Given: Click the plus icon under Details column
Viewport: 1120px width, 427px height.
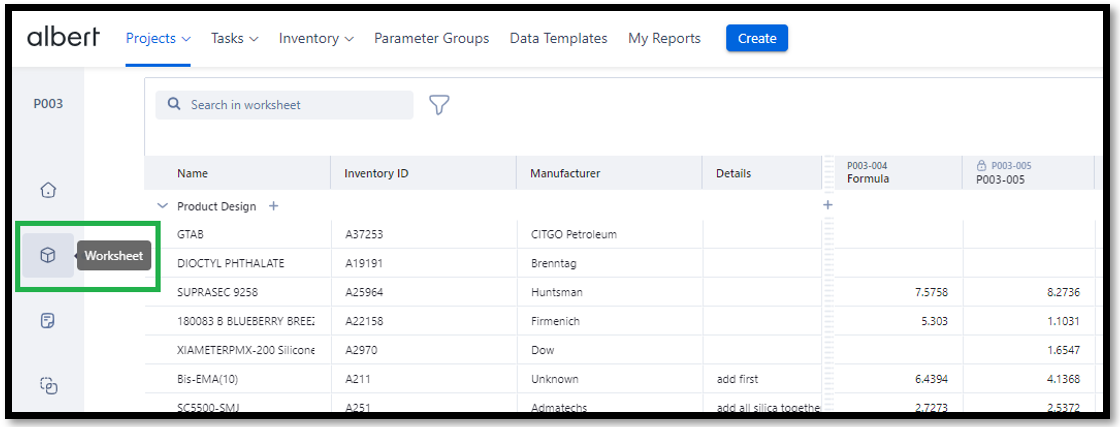Looking at the screenshot, I should pyautogui.click(x=827, y=205).
